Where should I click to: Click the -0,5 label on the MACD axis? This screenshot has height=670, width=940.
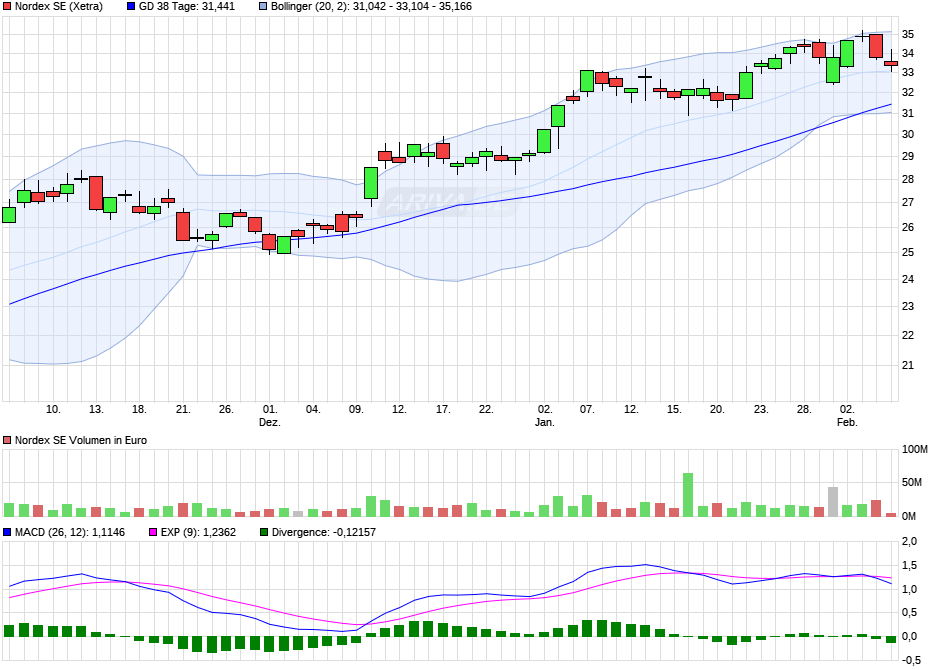click(911, 660)
